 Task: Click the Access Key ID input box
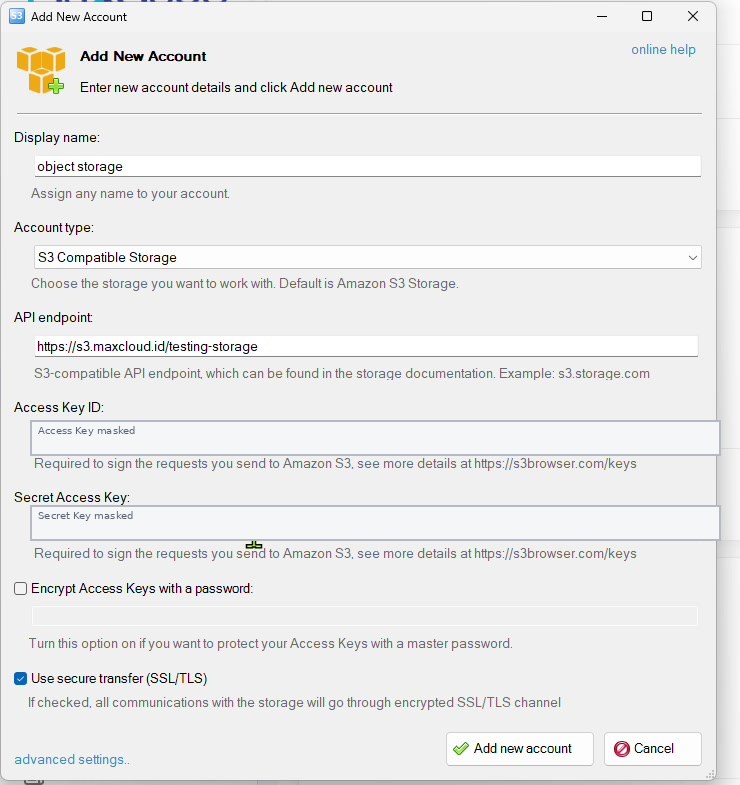[375, 438]
